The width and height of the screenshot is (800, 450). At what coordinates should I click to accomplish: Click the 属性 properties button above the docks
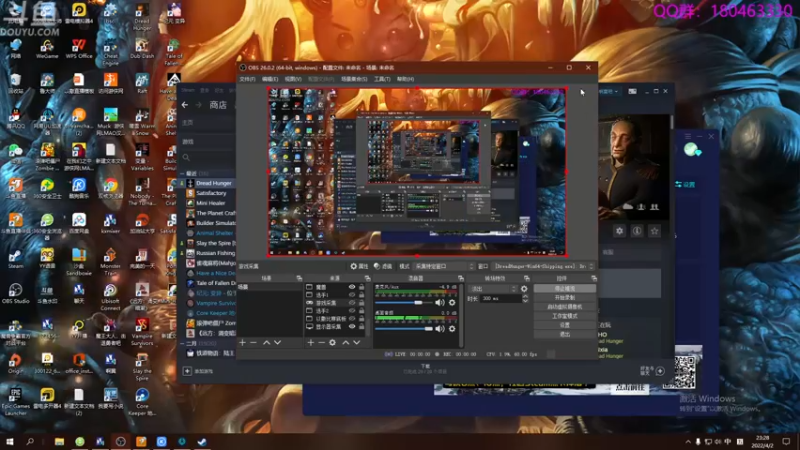[x=359, y=266]
